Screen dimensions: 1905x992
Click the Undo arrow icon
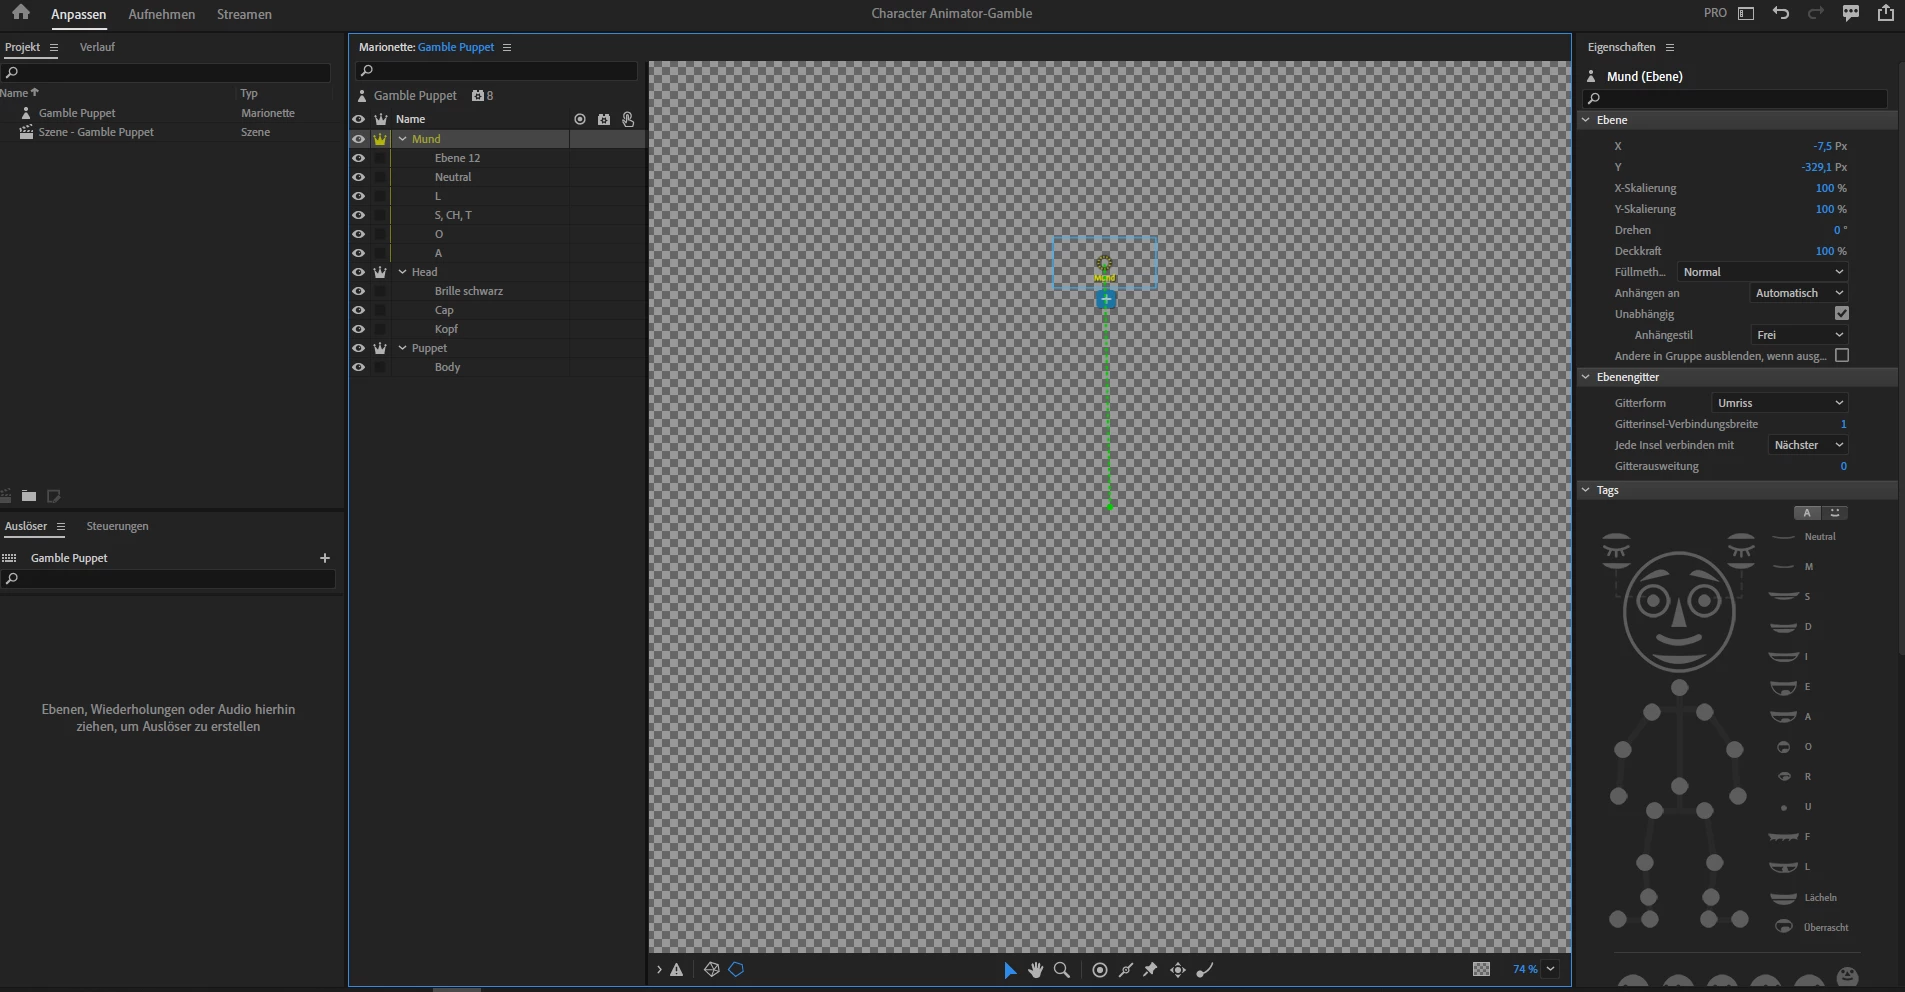[1781, 13]
